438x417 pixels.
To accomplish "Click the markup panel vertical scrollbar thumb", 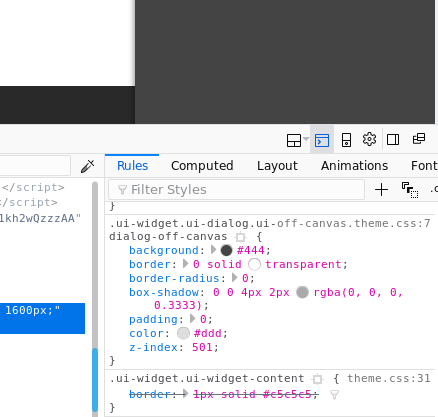I will click(x=95, y=379).
